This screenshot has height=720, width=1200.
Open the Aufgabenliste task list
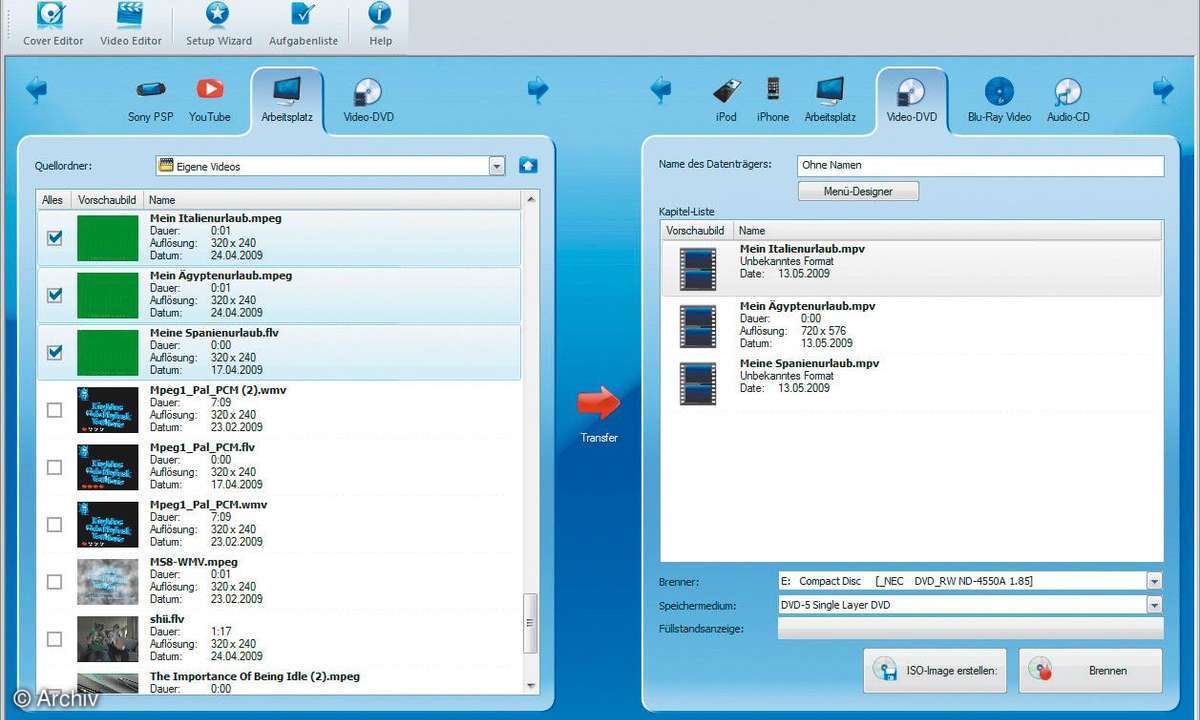[303, 24]
